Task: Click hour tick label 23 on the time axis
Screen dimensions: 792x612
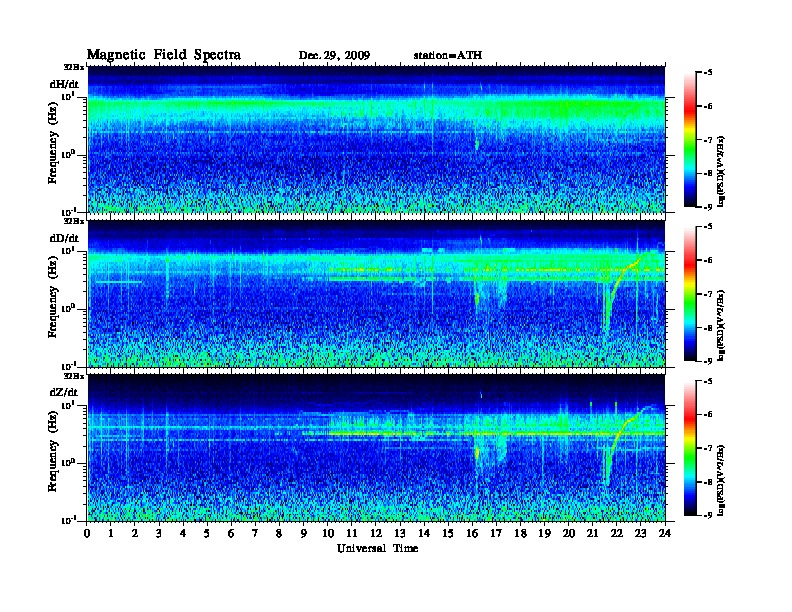Action: tap(641, 534)
